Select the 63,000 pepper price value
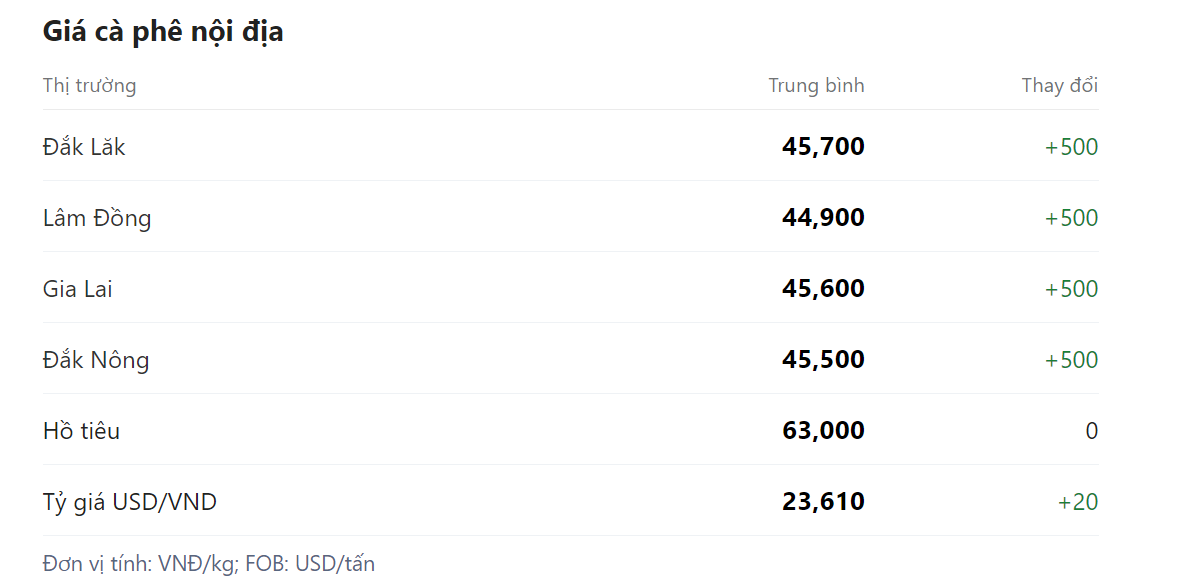 [823, 431]
